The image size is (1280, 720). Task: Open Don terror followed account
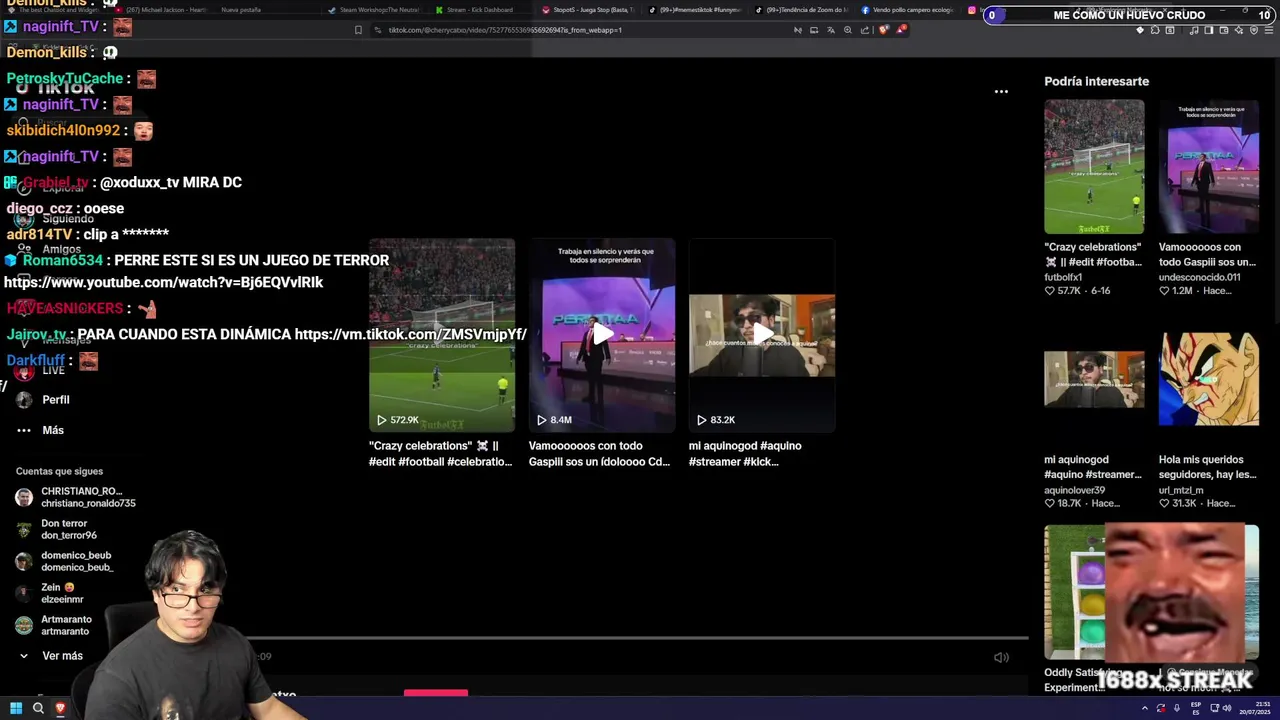[x=57, y=529]
